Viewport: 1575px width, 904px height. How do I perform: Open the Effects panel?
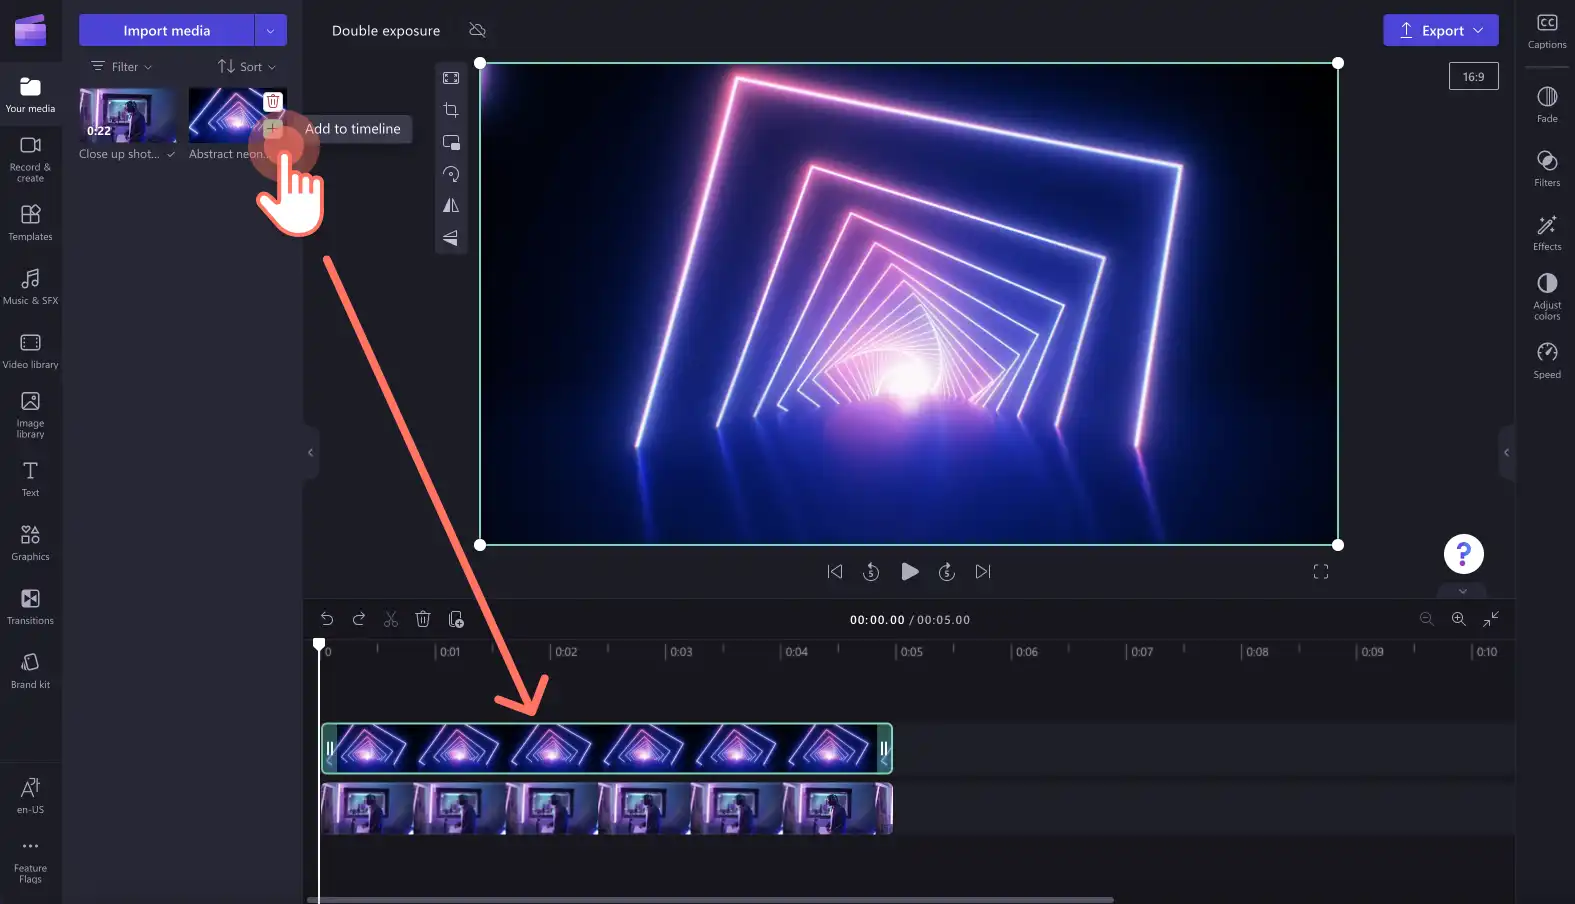1547,232
